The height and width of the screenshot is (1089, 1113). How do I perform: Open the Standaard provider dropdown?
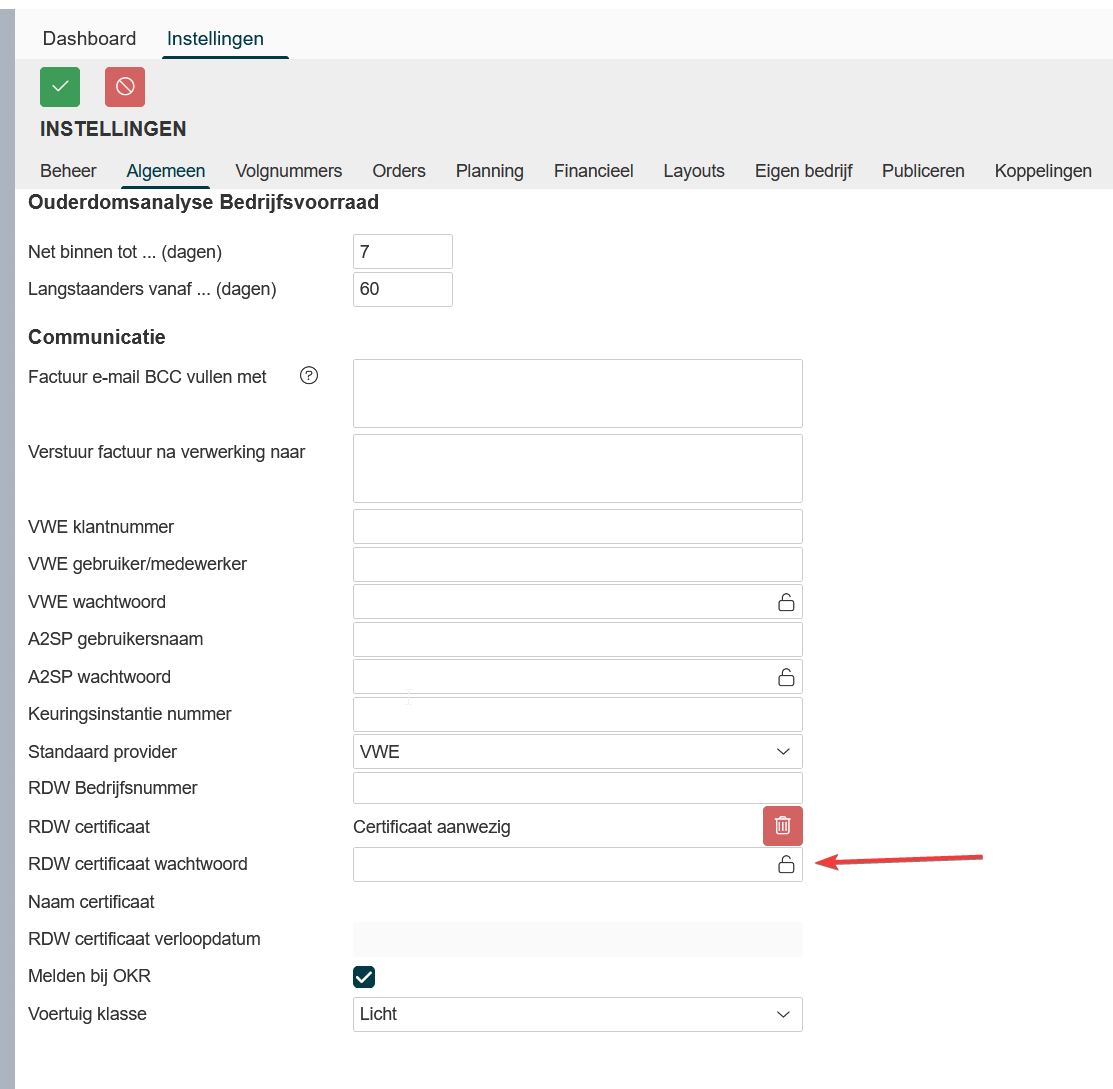[x=577, y=752]
